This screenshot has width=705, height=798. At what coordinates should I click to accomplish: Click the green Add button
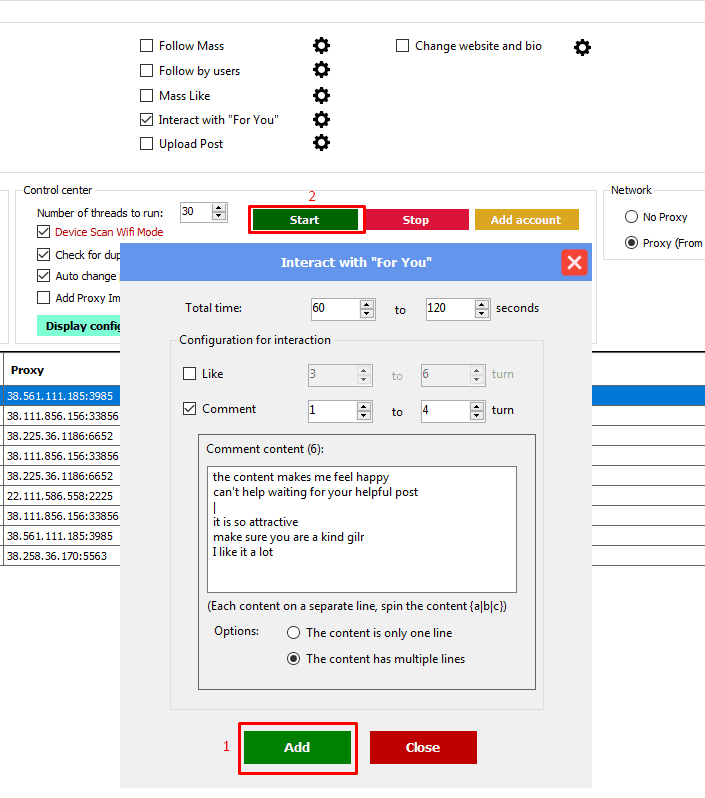(x=297, y=747)
